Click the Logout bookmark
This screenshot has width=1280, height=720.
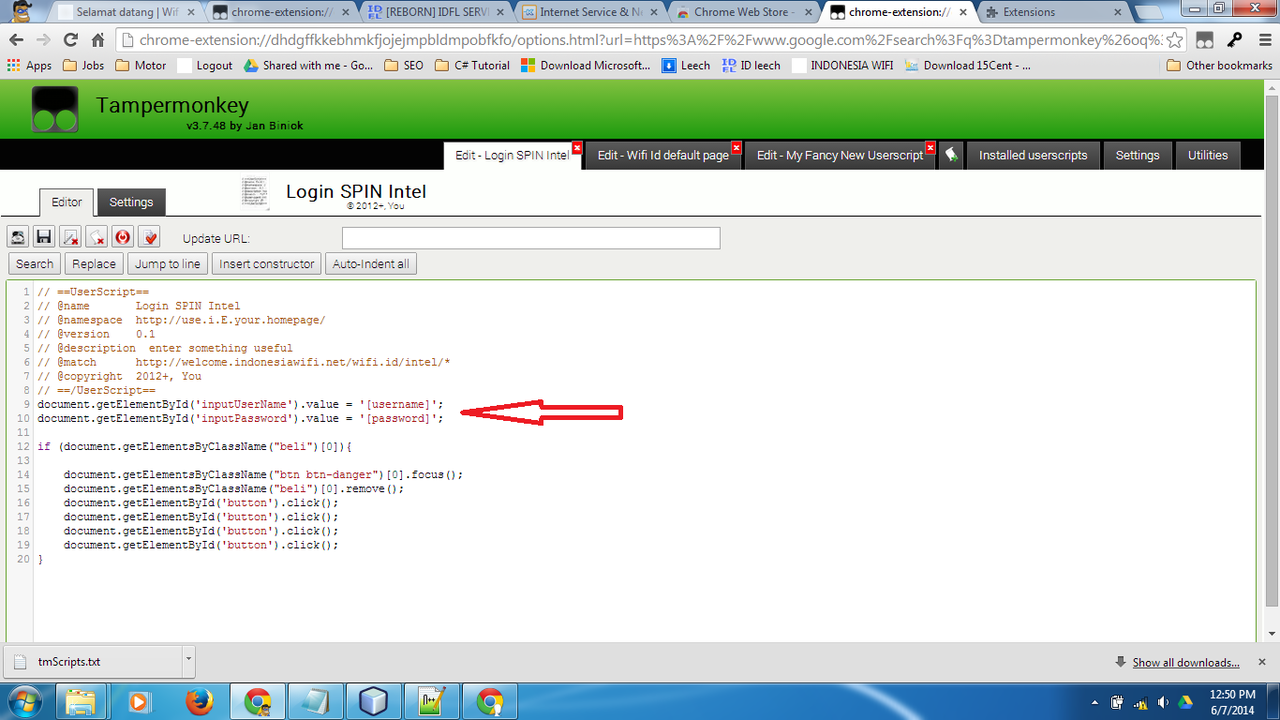pos(205,65)
